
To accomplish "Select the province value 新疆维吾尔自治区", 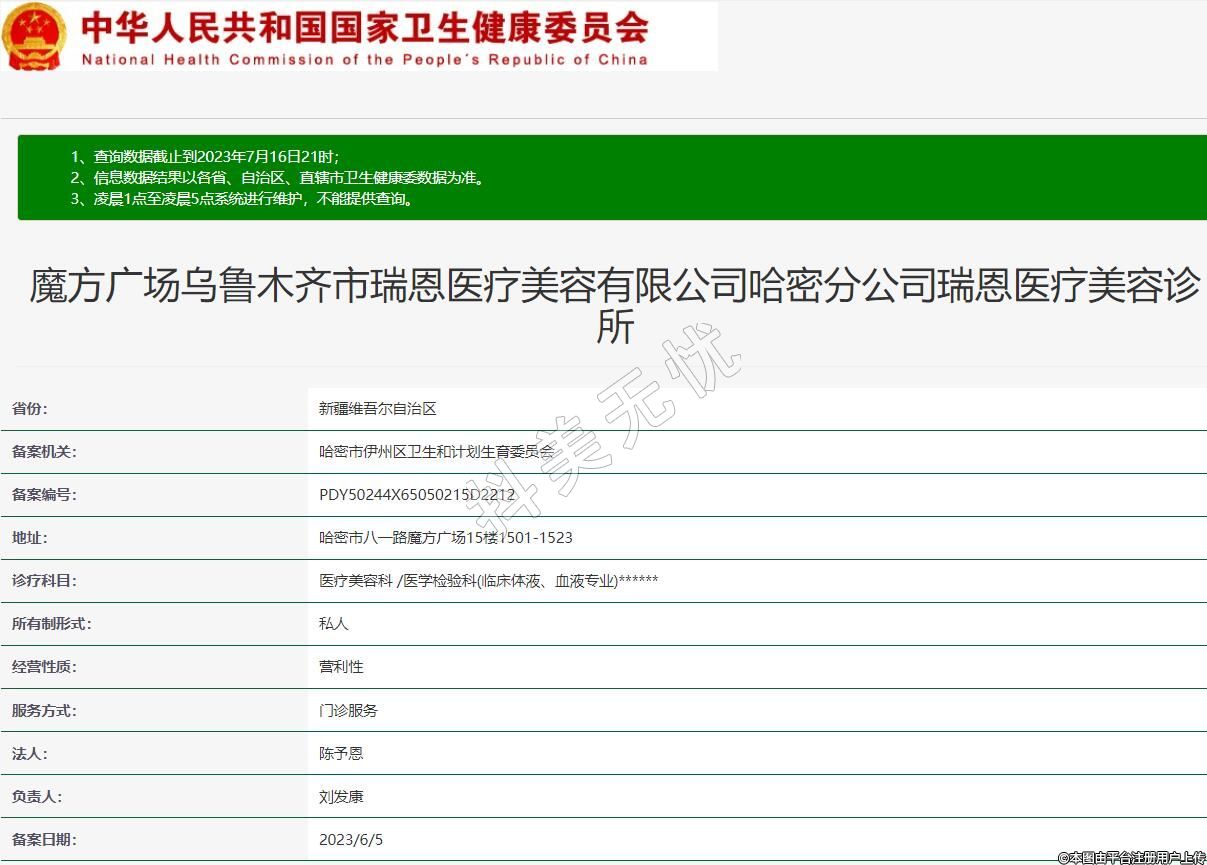I will (377, 409).
